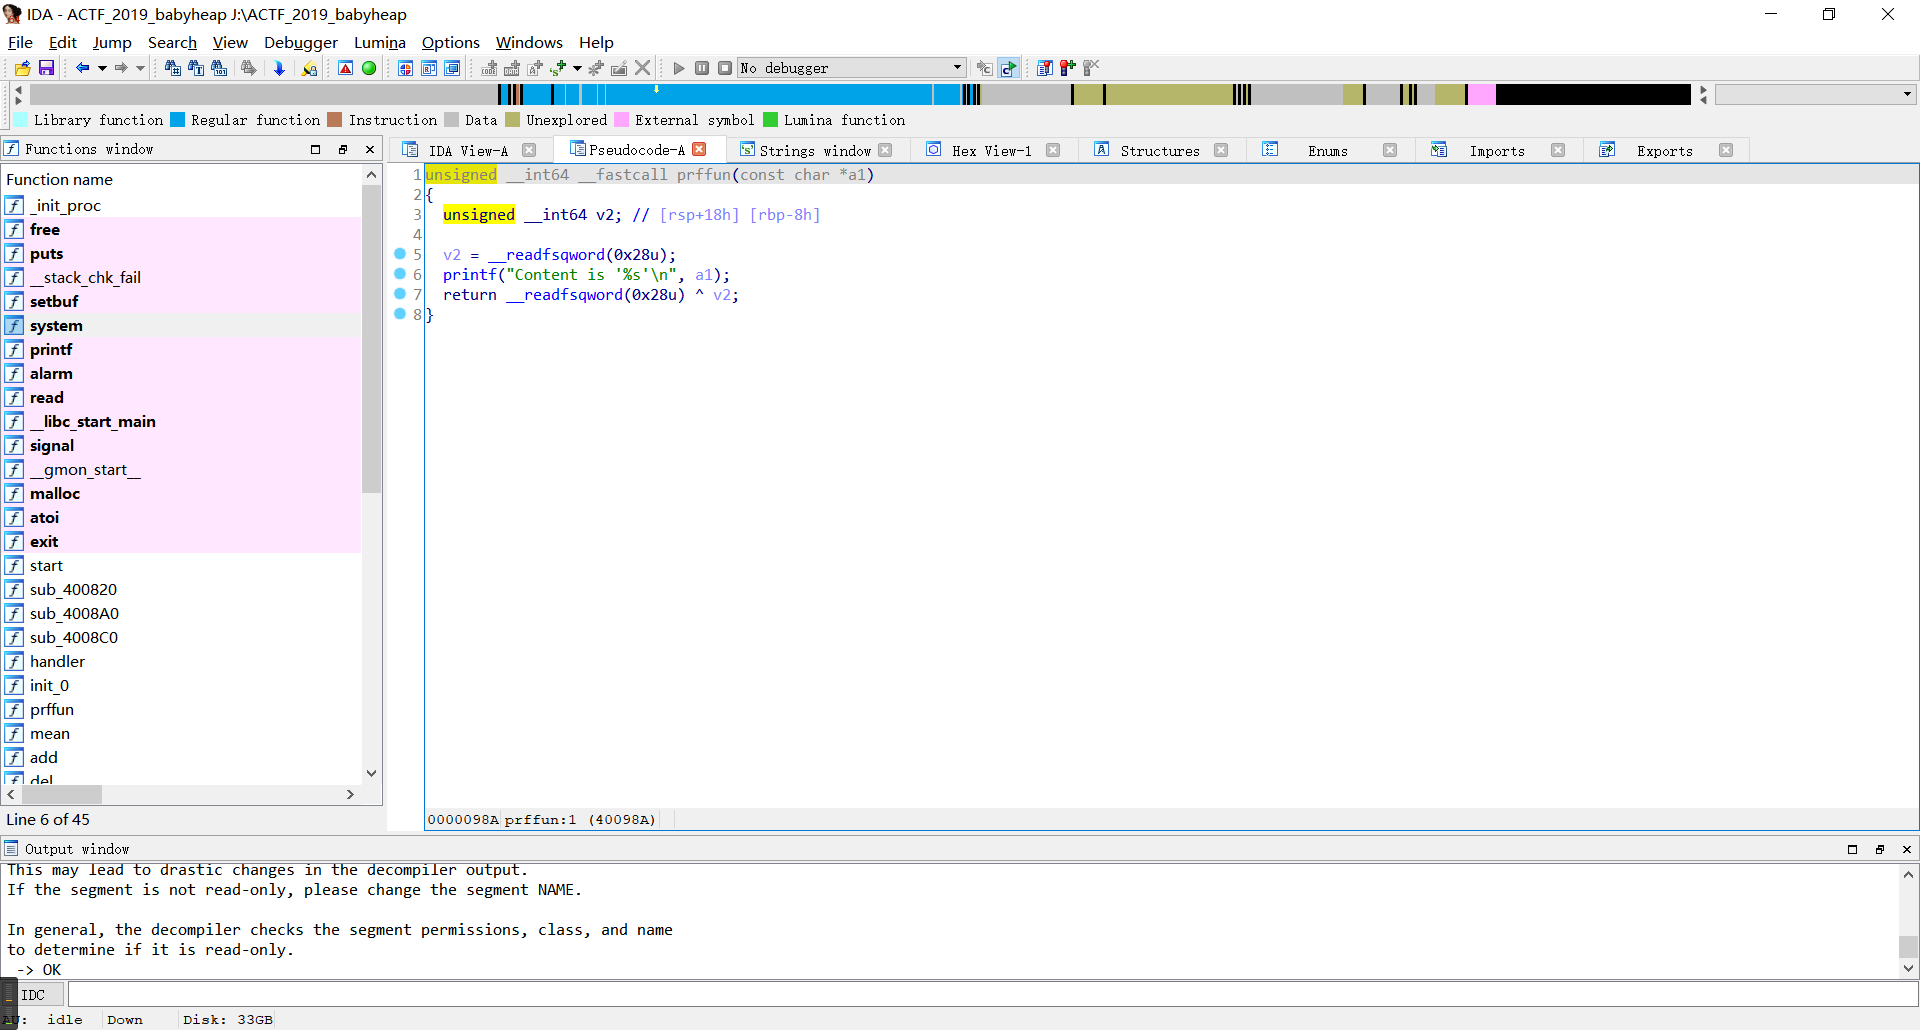1920x1030 pixels.
Task: Select the system function in the list
Action: click(x=56, y=326)
